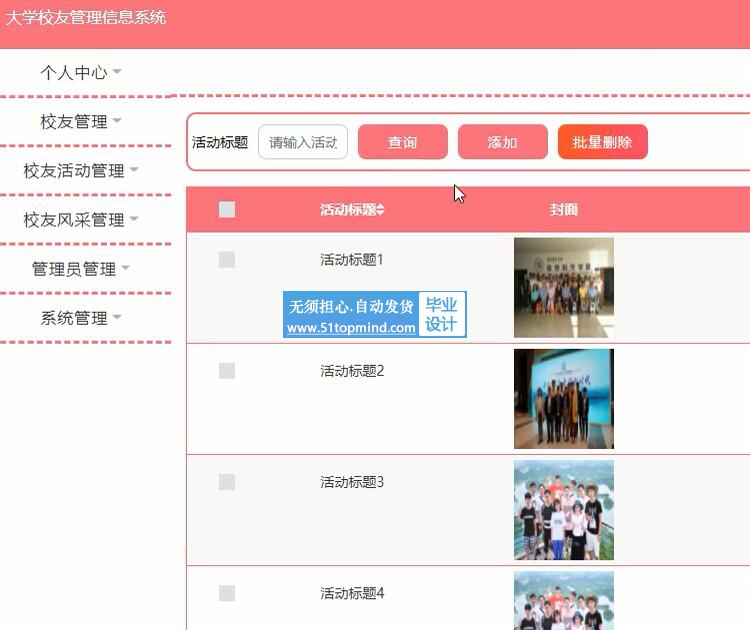750x630 pixels.
Task: Click the 活动标题4 text cell
Action: click(352, 593)
